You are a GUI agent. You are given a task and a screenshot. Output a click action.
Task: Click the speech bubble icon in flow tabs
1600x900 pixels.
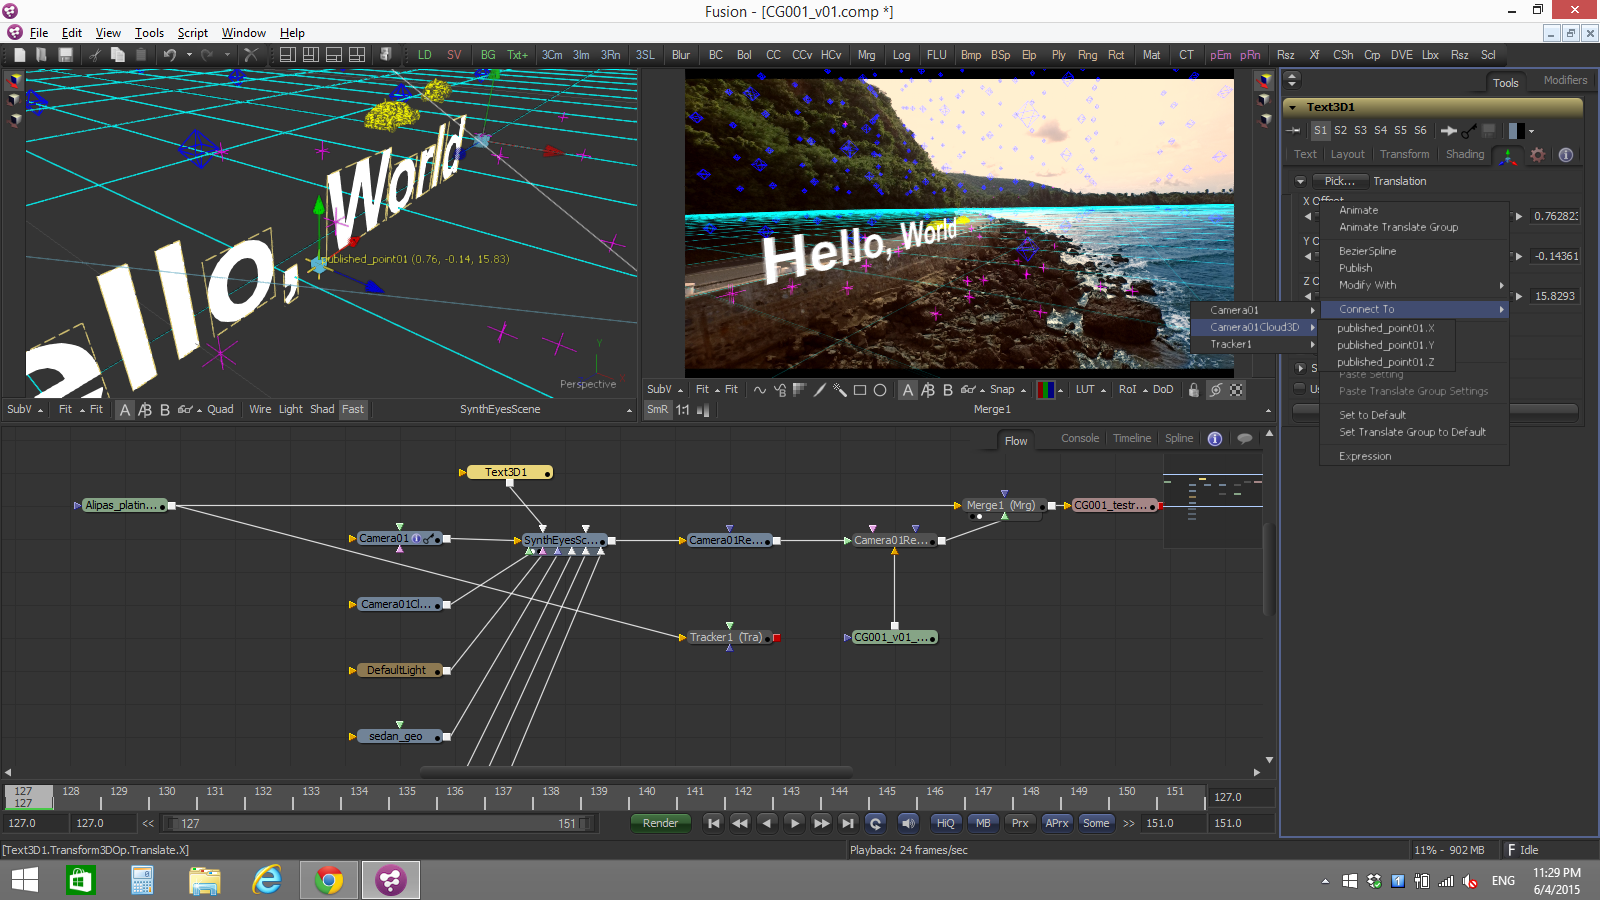(1244, 439)
